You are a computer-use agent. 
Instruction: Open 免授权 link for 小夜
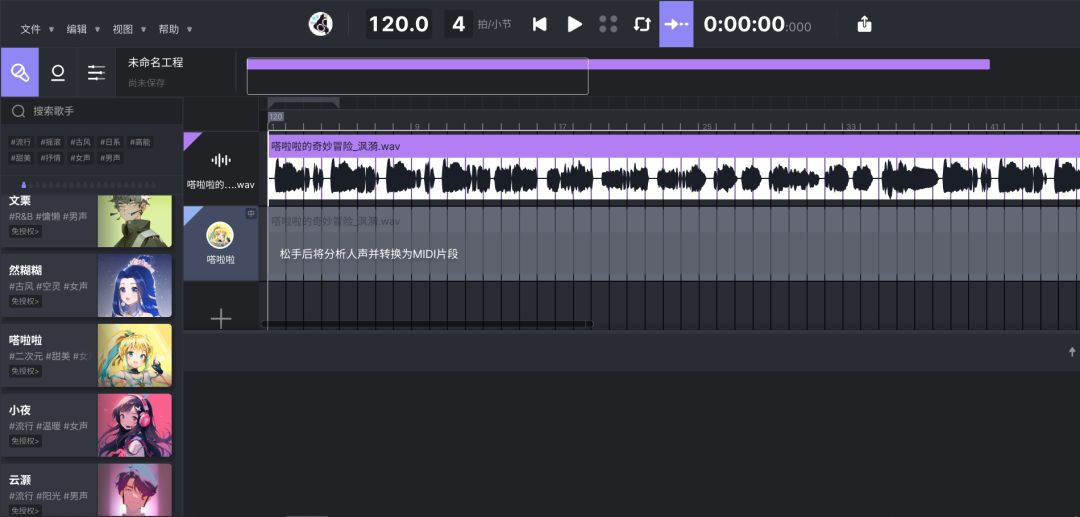click(x=25, y=441)
